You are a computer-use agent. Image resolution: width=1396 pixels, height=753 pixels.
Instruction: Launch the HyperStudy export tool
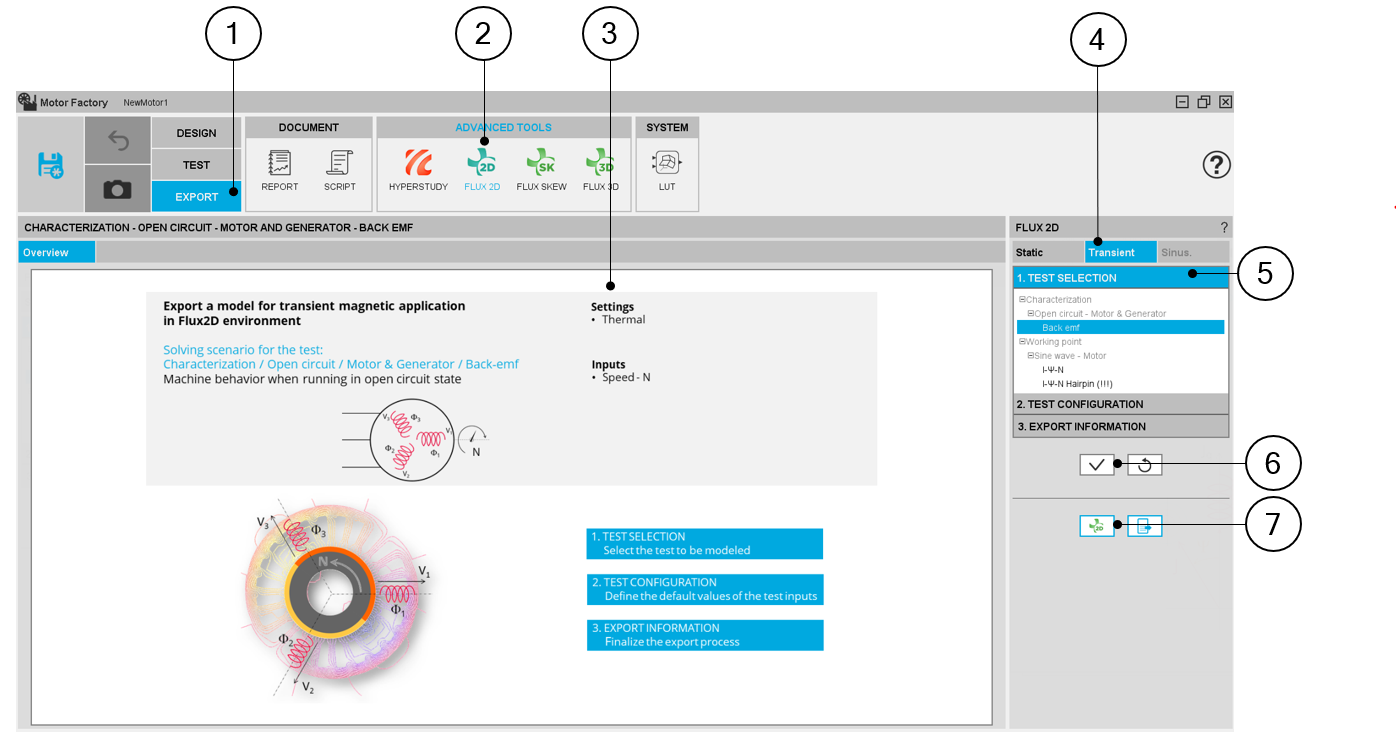point(418,168)
